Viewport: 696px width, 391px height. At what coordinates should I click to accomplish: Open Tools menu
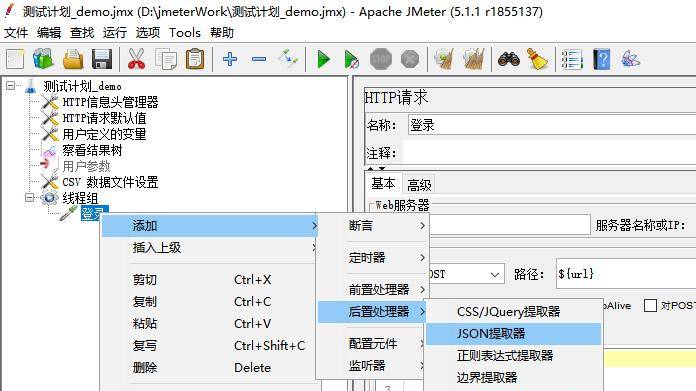185,32
